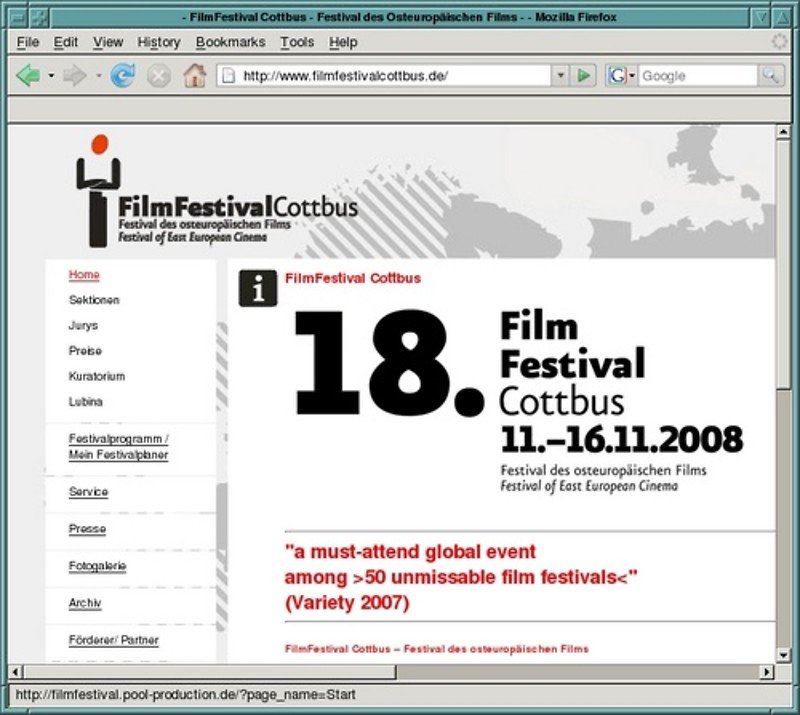Open the File menu

(28, 42)
